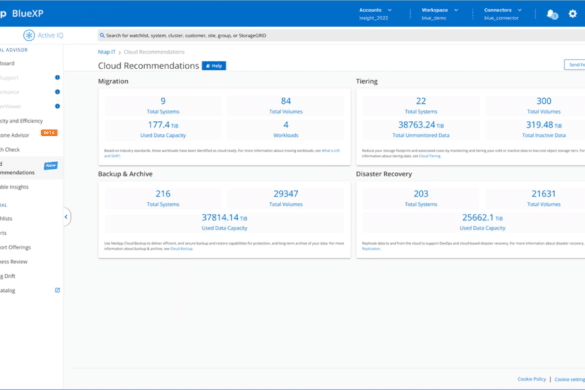Open Health Check in the sidebar
This screenshot has width=585, height=390.
[x=10, y=150]
